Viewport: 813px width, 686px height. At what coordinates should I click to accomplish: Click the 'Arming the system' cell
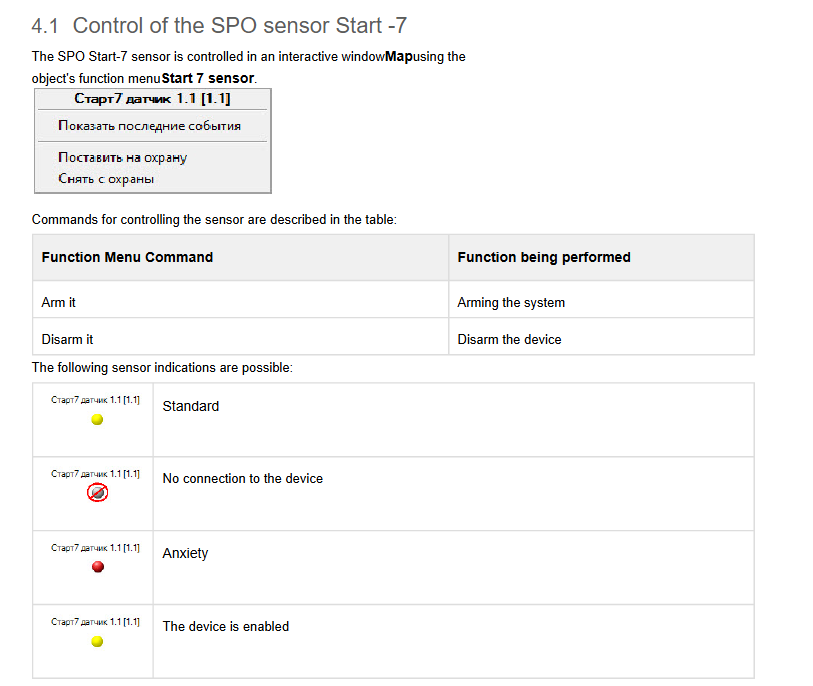(601, 302)
